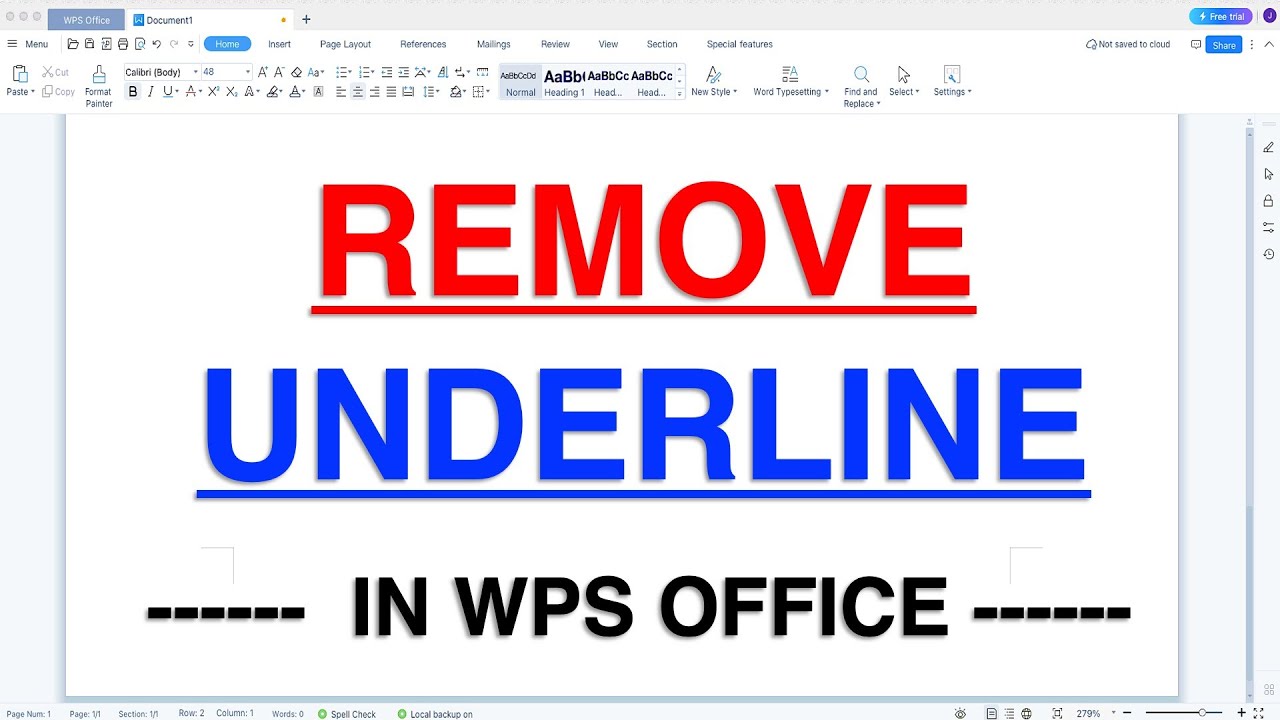The image size is (1280, 720).
Task: Open the font name dropdown
Action: click(x=196, y=72)
